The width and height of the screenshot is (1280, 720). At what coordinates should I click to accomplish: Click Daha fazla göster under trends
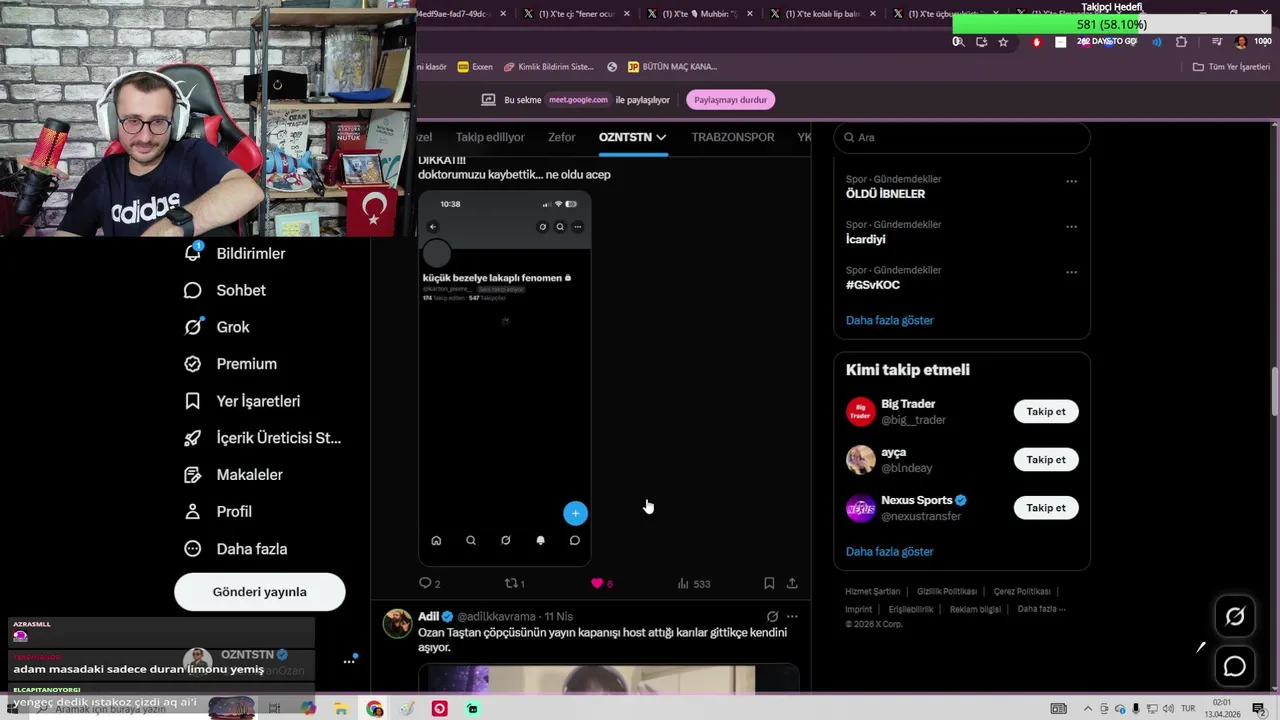pyautogui.click(x=890, y=321)
